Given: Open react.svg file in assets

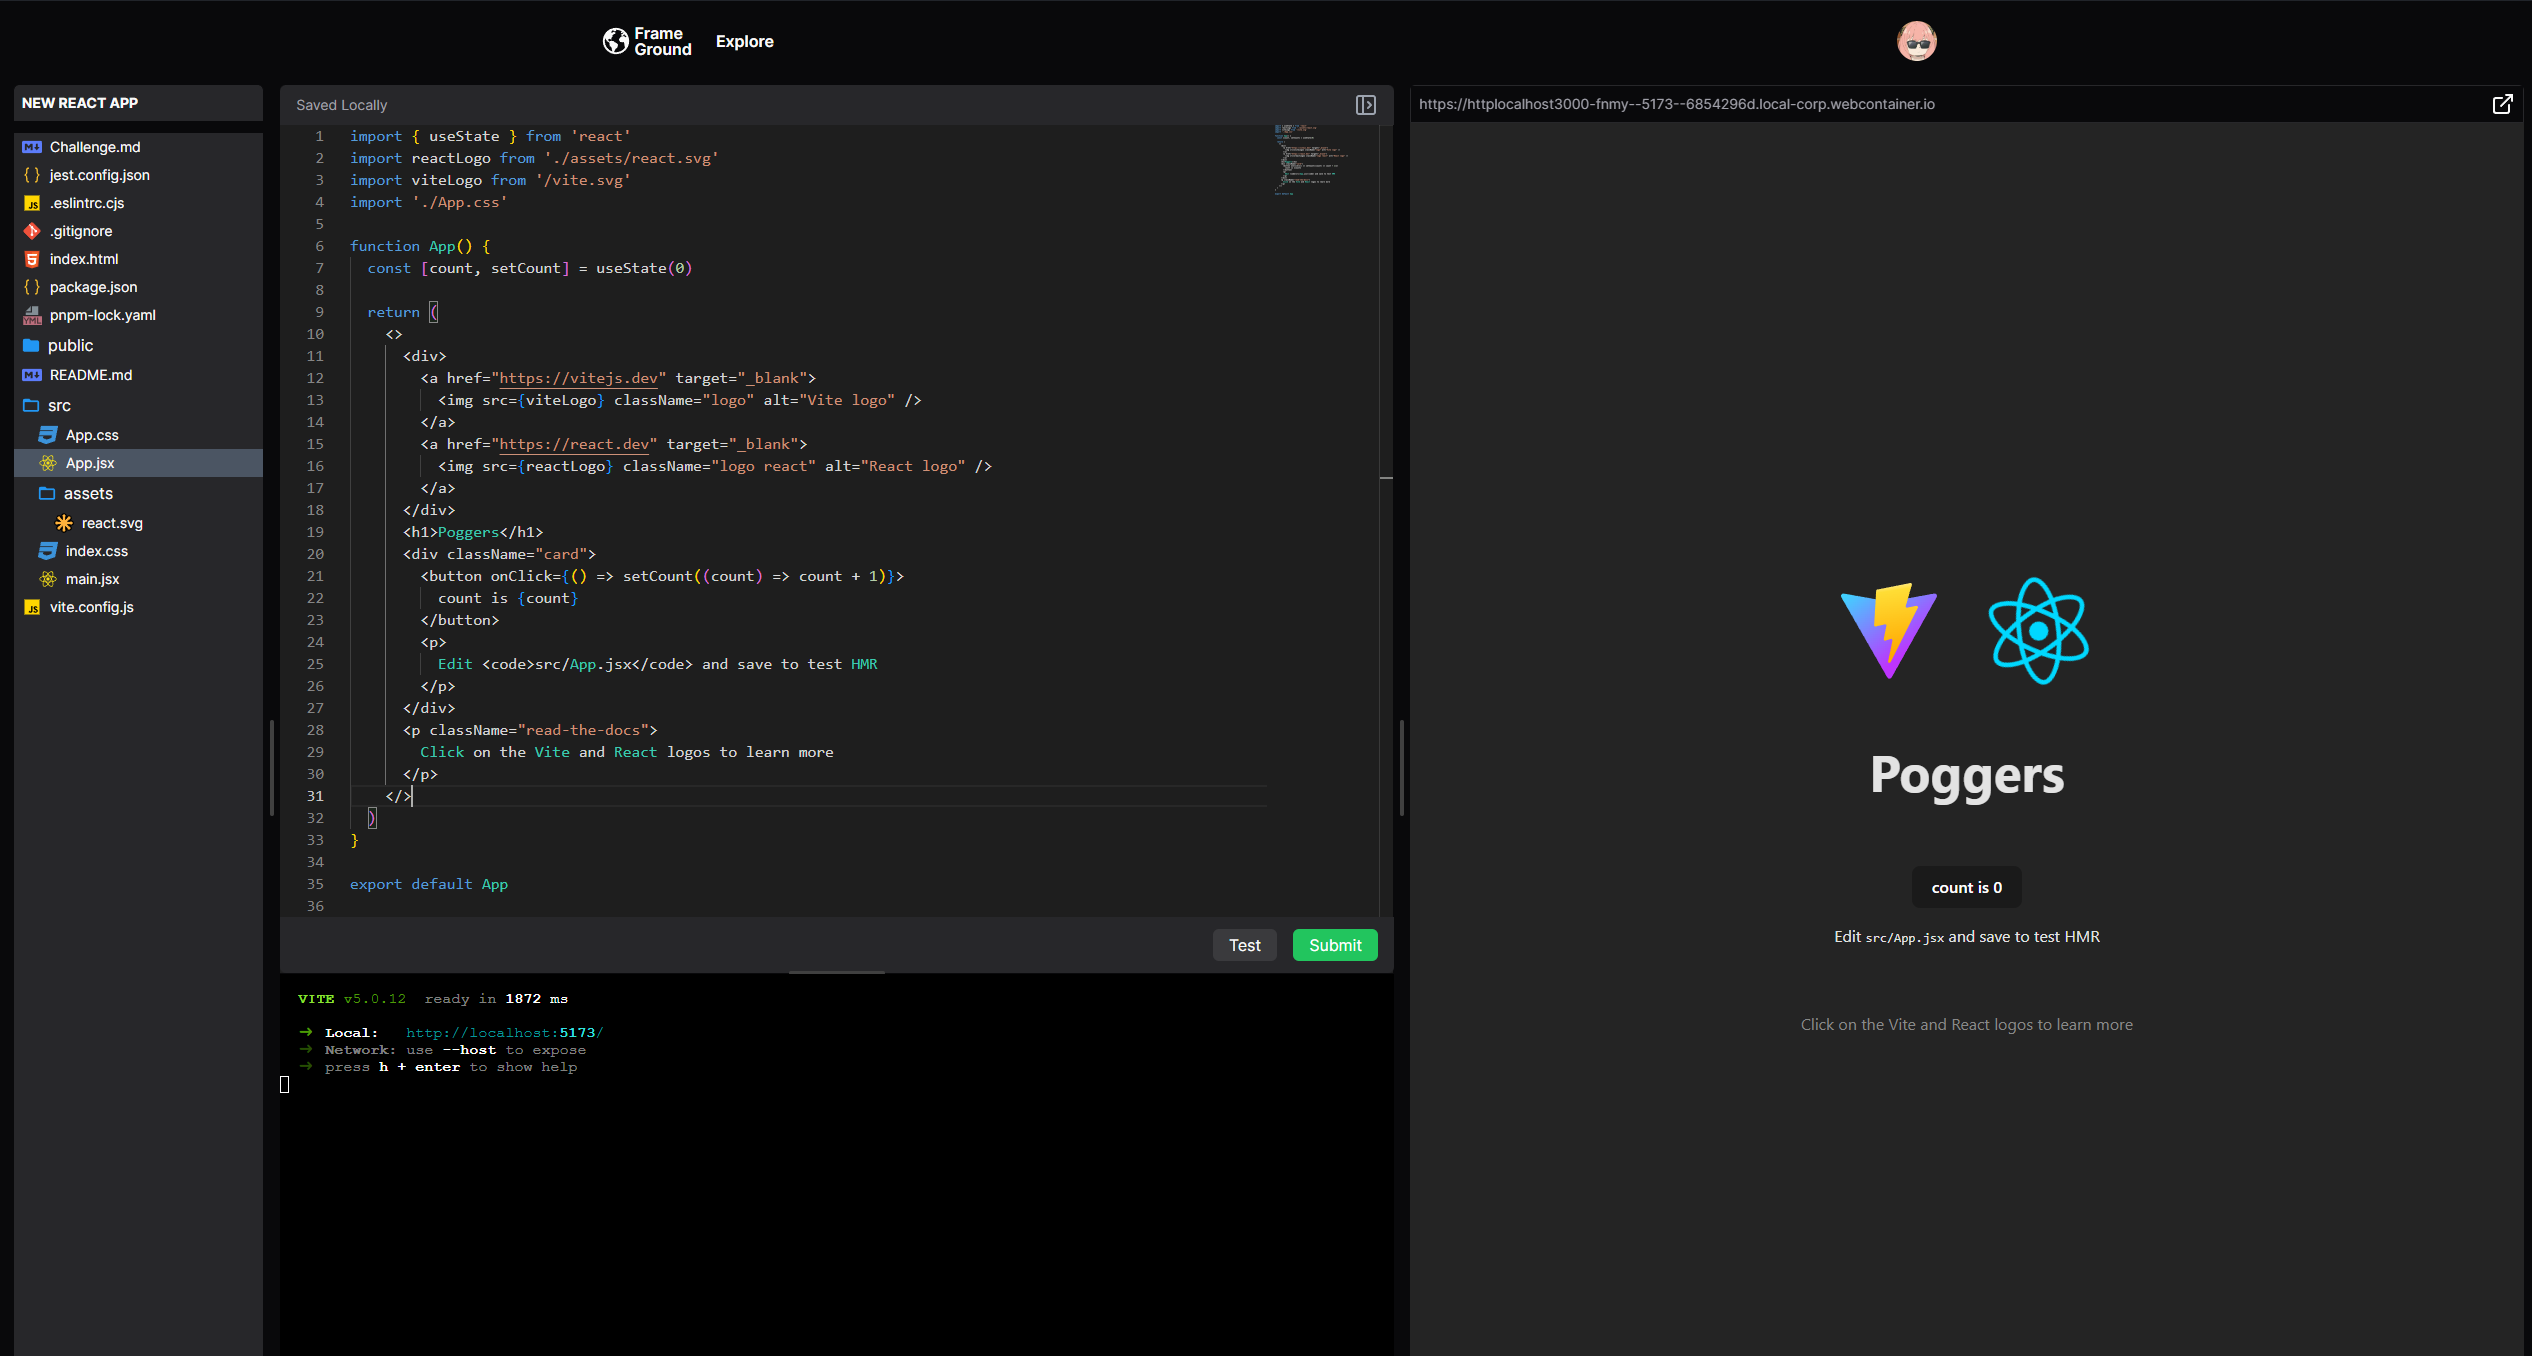Looking at the screenshot, I should [111, 523].
